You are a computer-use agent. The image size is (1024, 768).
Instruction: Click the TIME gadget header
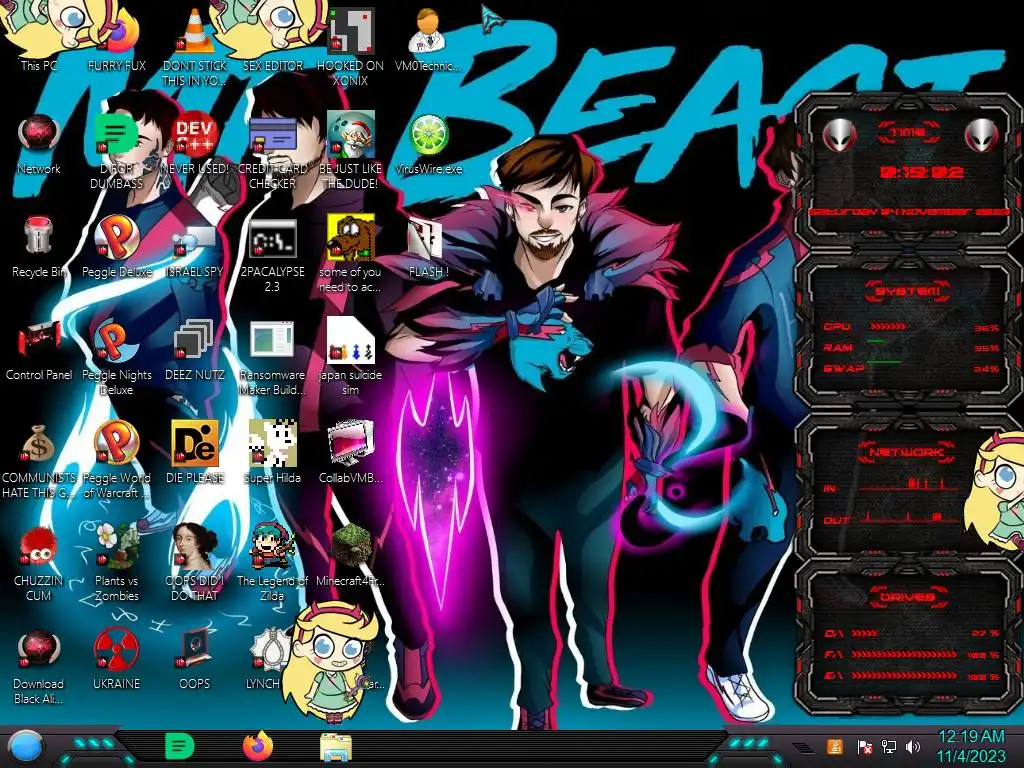pos(908,133)
